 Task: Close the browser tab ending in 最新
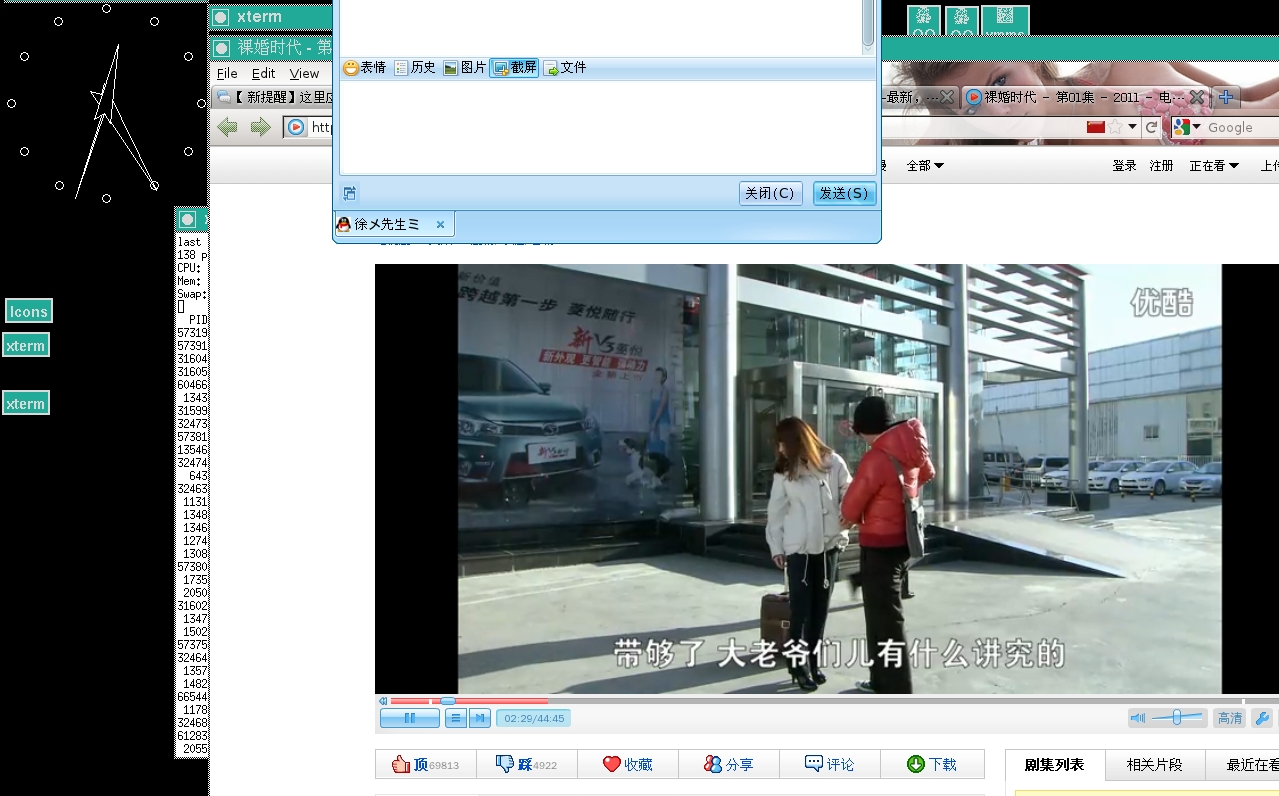pyautogui.click(x=947, y=97)
